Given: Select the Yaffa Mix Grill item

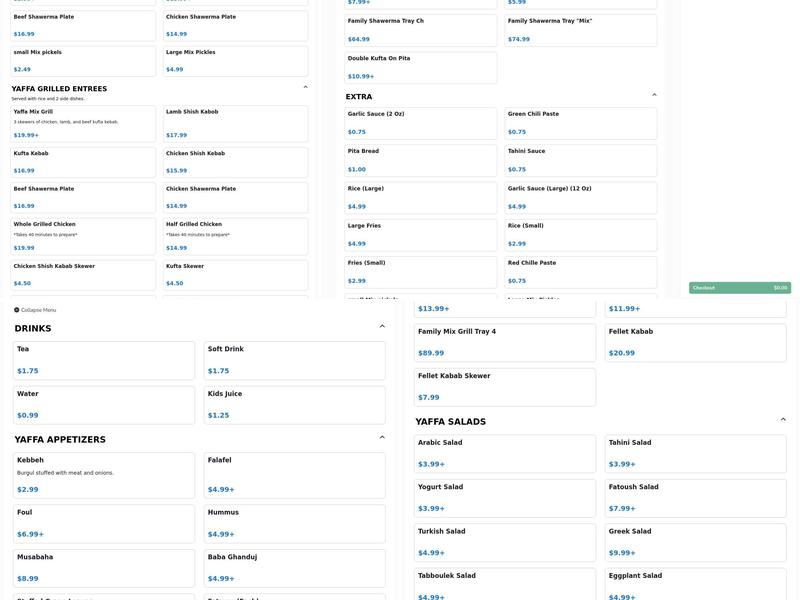Looking at the screenshot, I should 84,123.
